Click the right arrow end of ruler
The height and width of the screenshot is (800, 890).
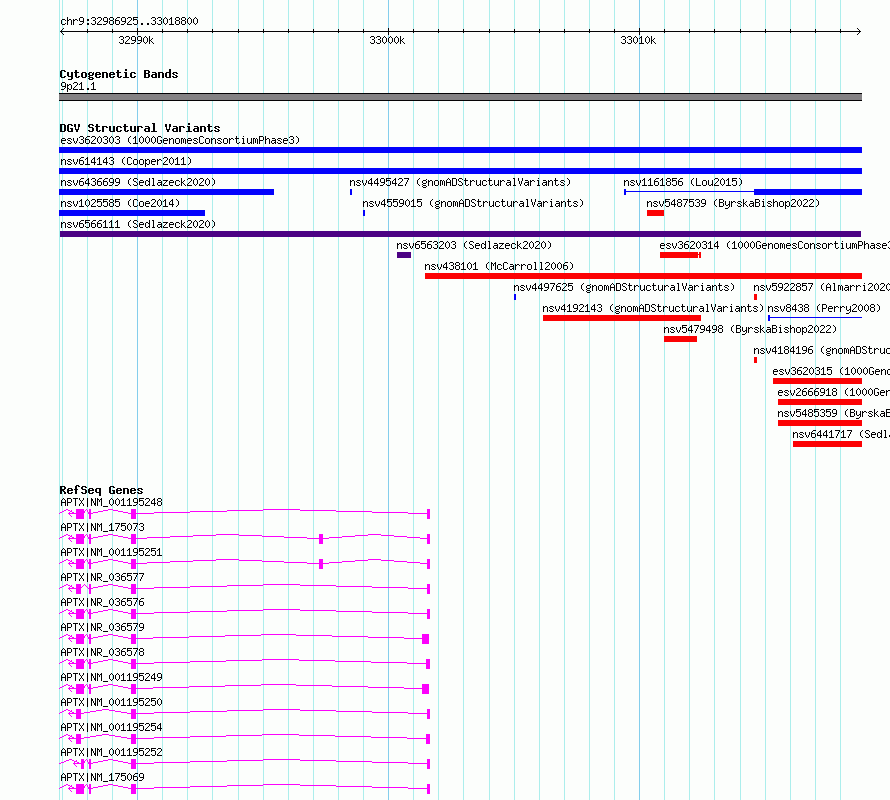[859, 31]
